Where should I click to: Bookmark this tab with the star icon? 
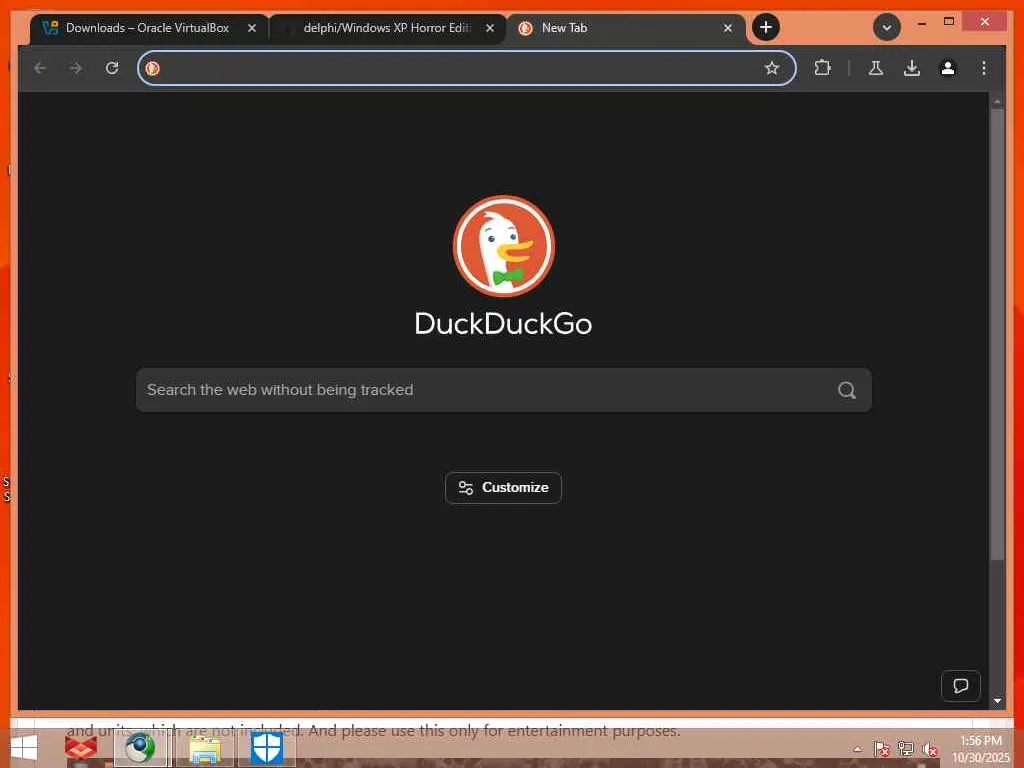pos(772,68)
